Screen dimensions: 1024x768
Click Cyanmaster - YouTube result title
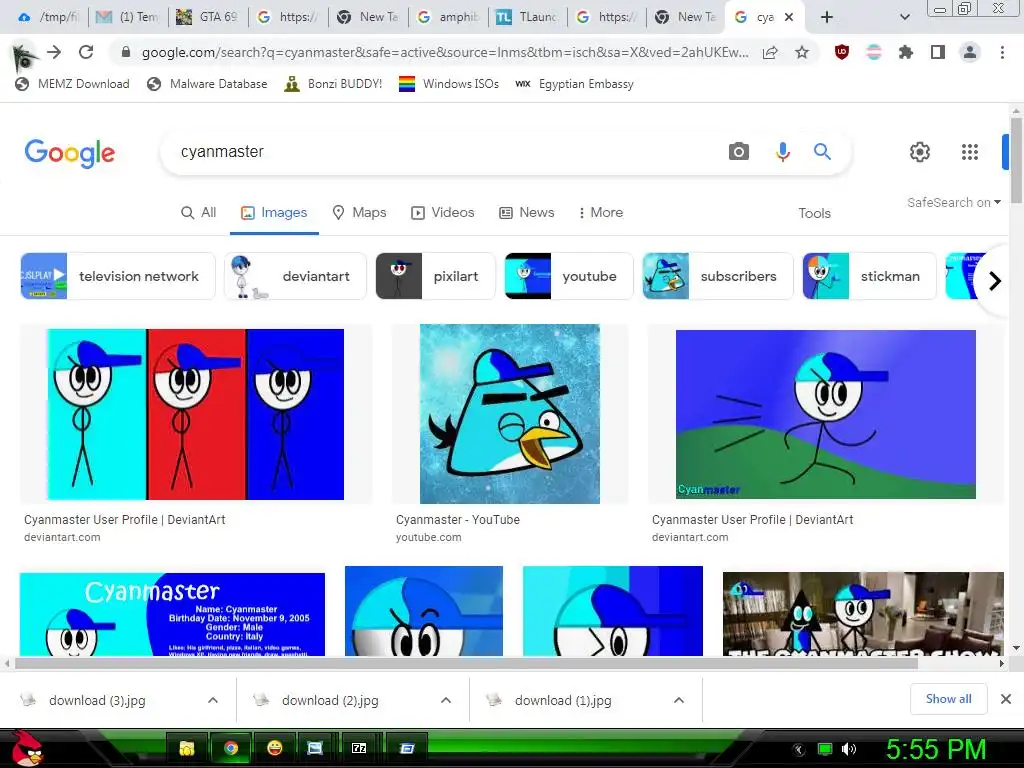click(458, 520)
